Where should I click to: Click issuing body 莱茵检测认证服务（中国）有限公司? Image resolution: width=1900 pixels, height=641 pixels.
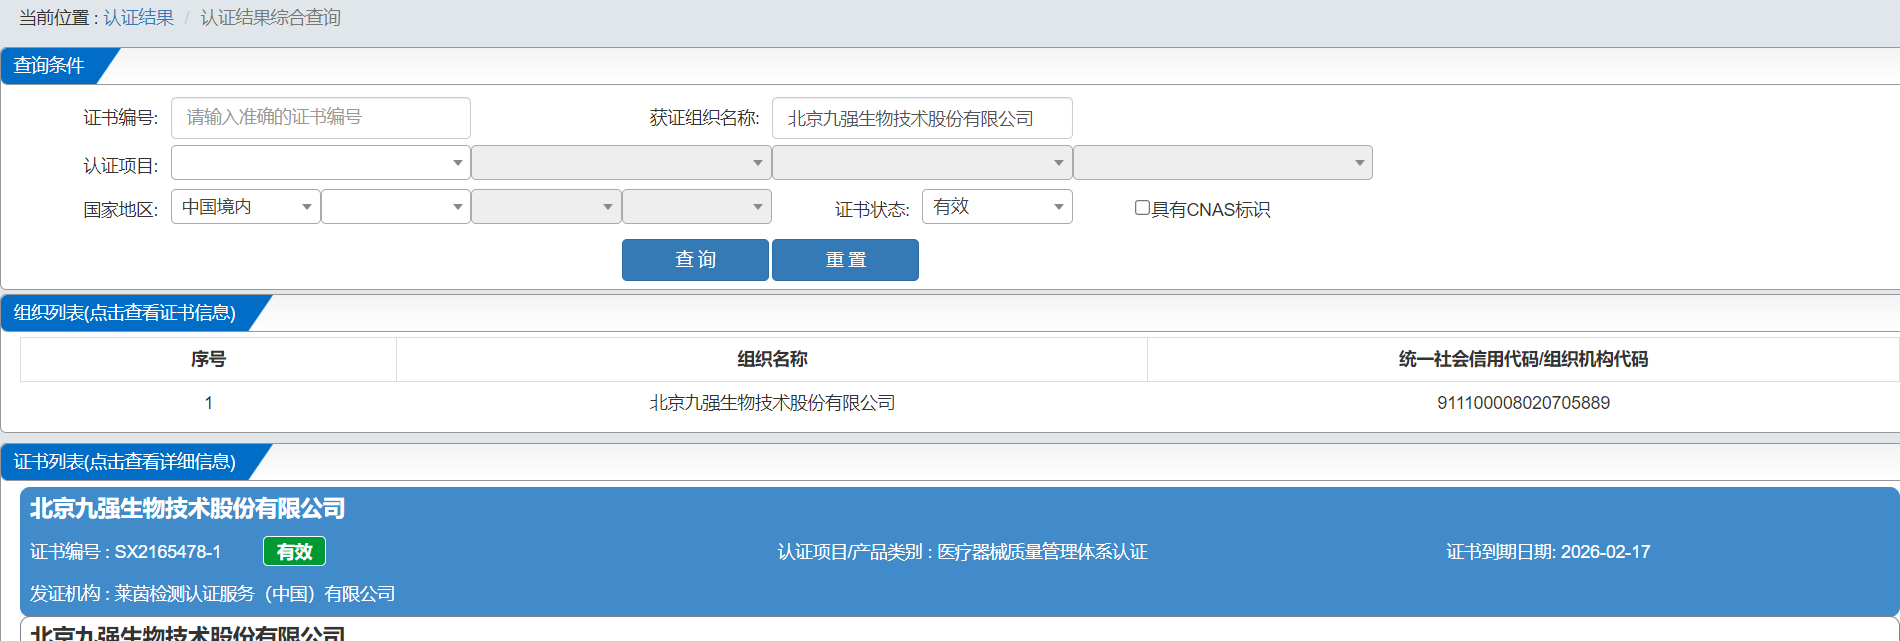(x=255, y=594)
